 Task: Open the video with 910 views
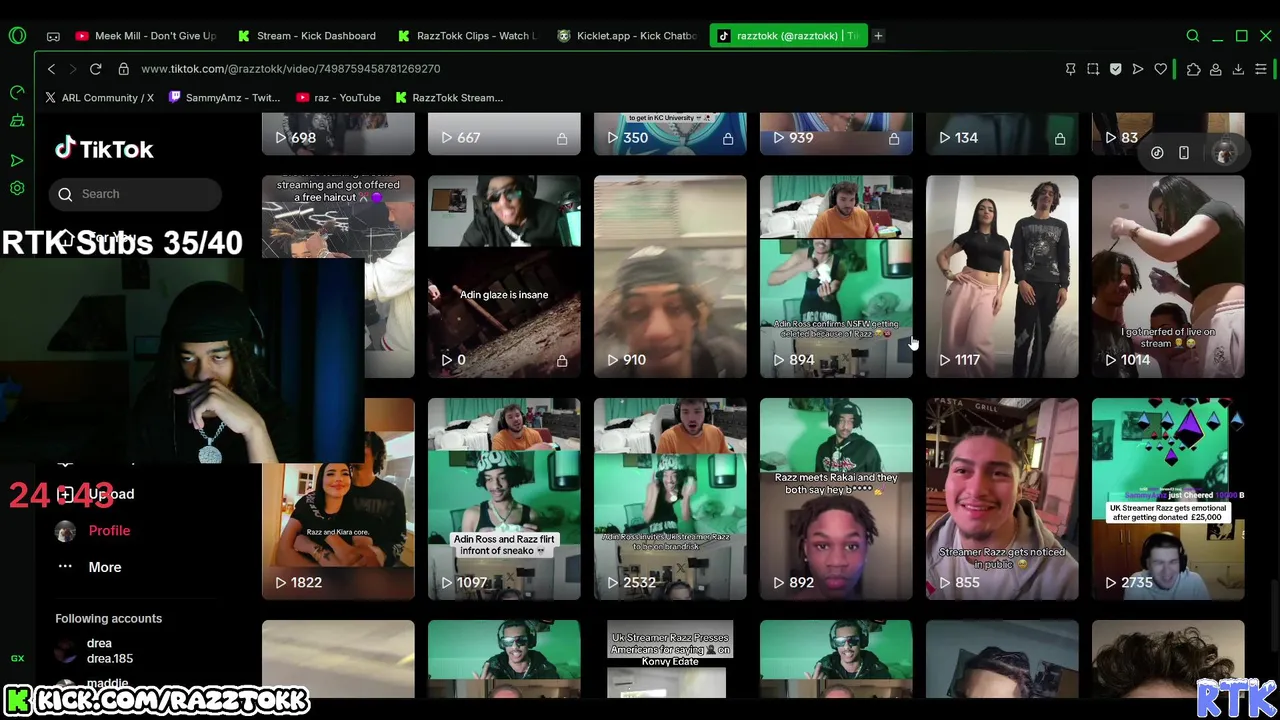coord(670,276)
